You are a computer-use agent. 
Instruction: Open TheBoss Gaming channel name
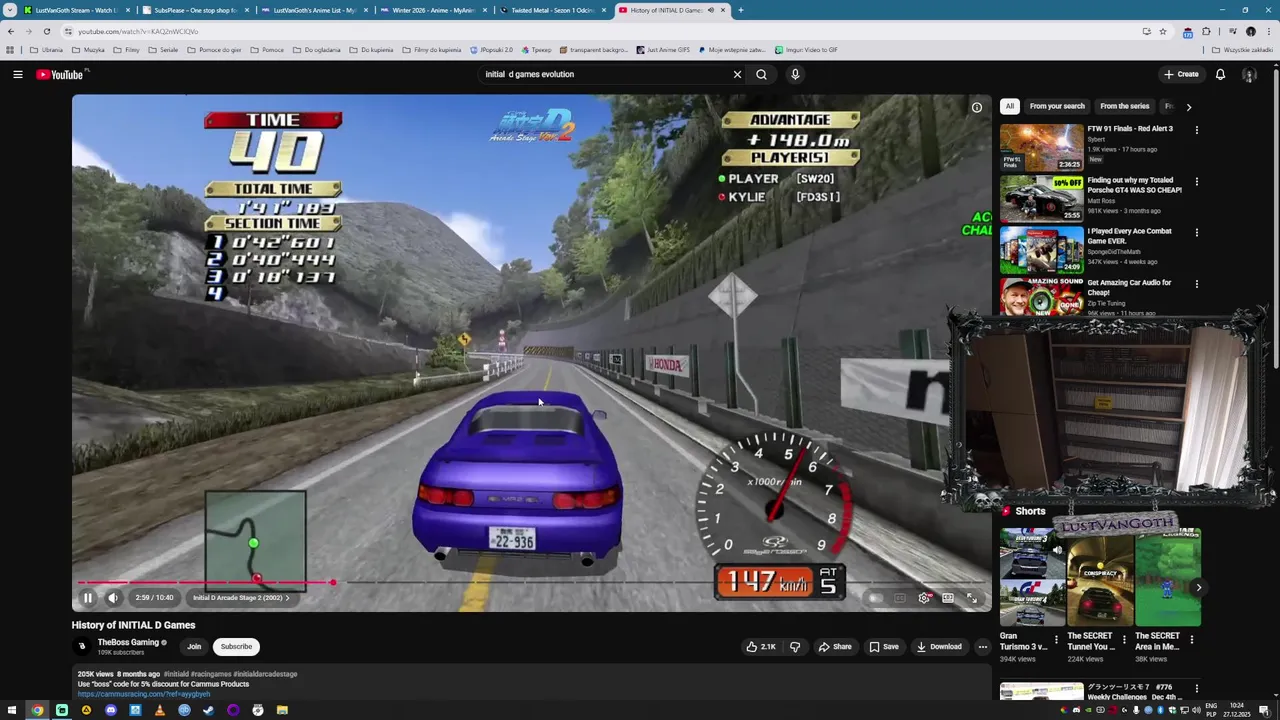[x=128, y=642]
